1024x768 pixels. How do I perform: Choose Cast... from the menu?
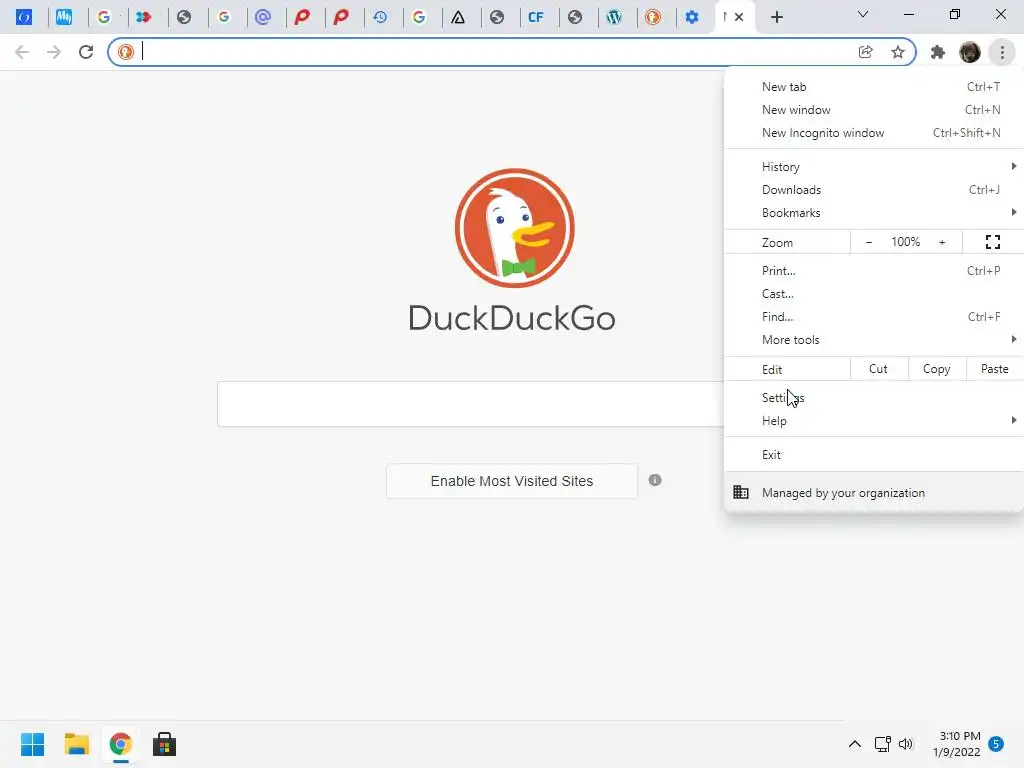tap(874, 293)
